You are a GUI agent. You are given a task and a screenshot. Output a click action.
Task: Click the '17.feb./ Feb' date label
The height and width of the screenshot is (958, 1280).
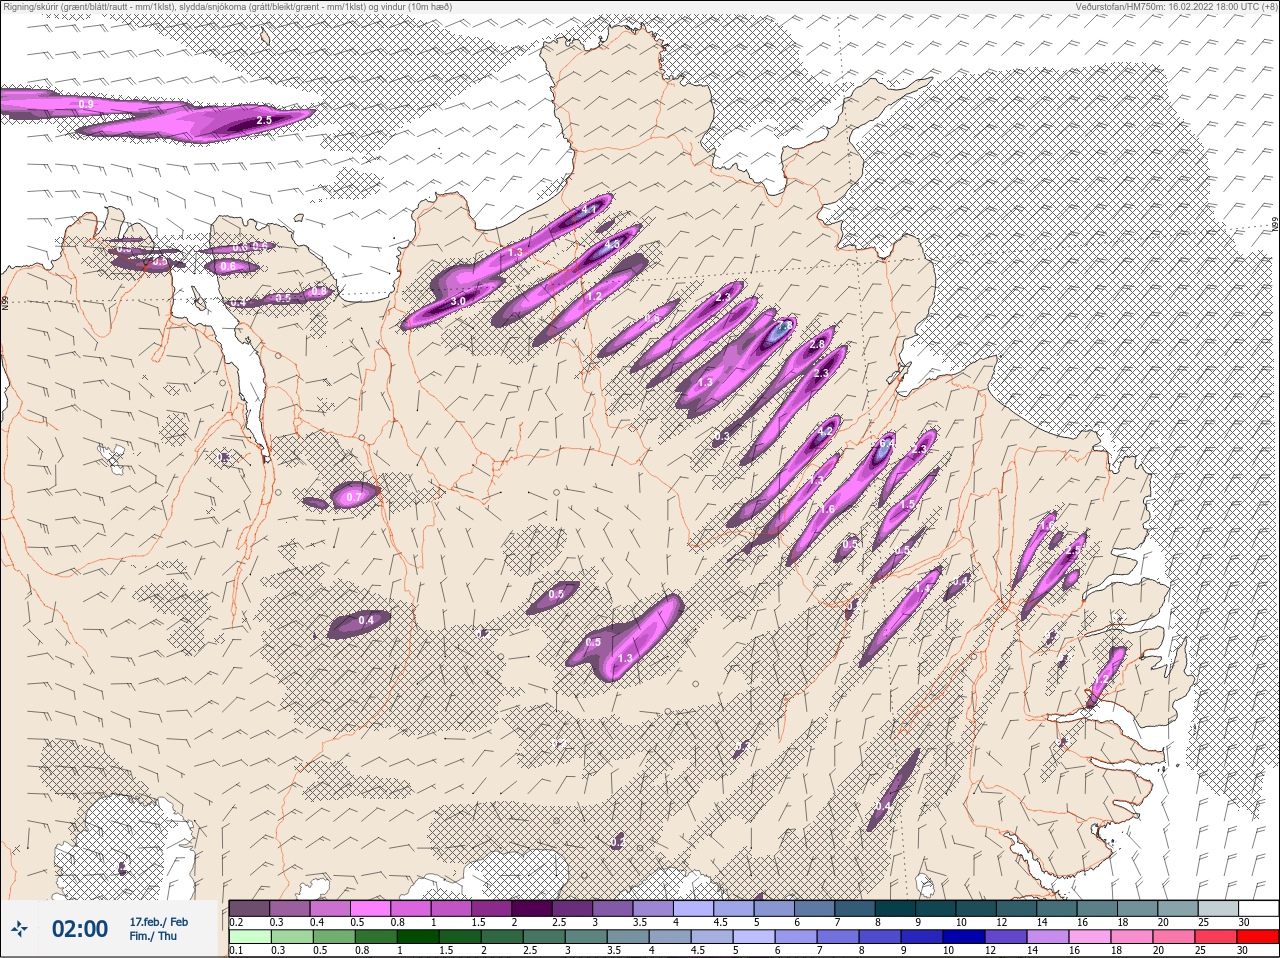pos(158,922)
